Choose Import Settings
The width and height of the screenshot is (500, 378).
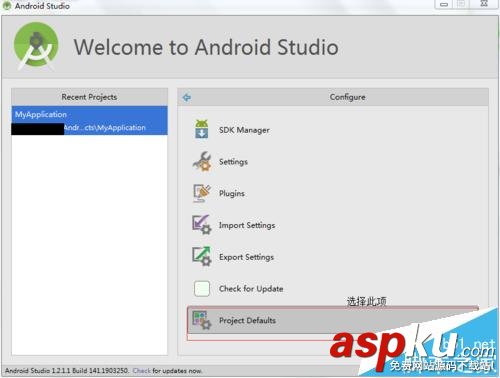pyautogui.click(x=247, y=225)
